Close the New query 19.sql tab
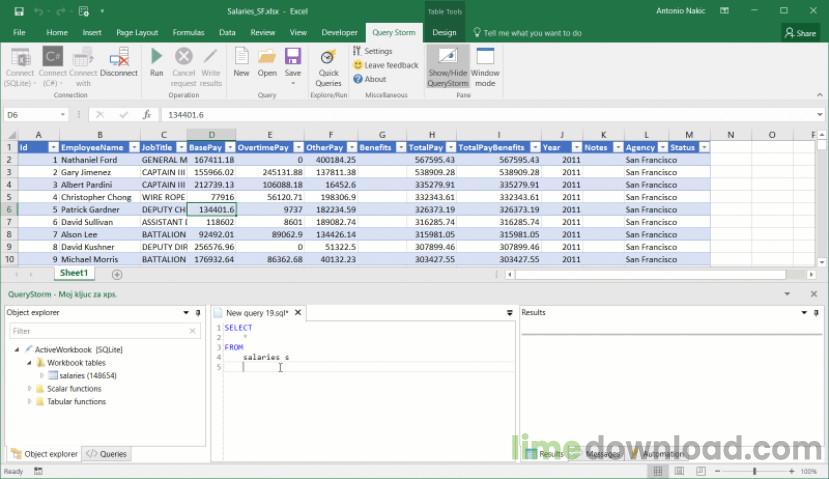 click(x=298, y=313)
